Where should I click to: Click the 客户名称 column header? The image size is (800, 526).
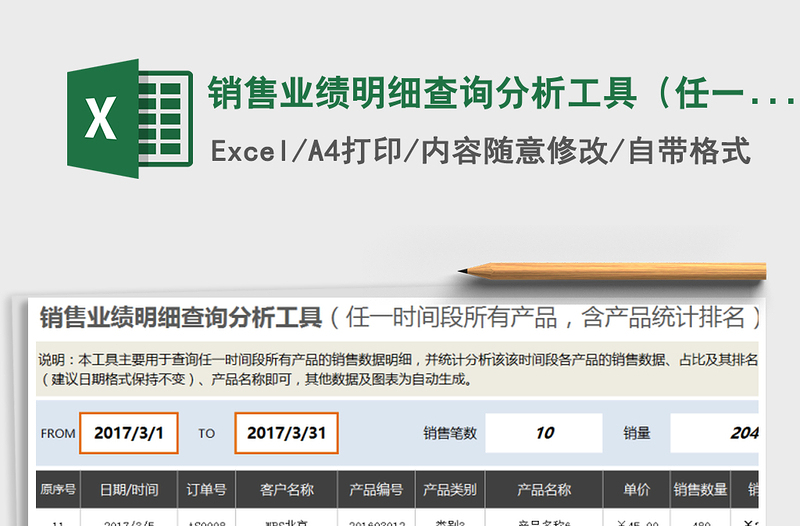[x=286, y=489]
